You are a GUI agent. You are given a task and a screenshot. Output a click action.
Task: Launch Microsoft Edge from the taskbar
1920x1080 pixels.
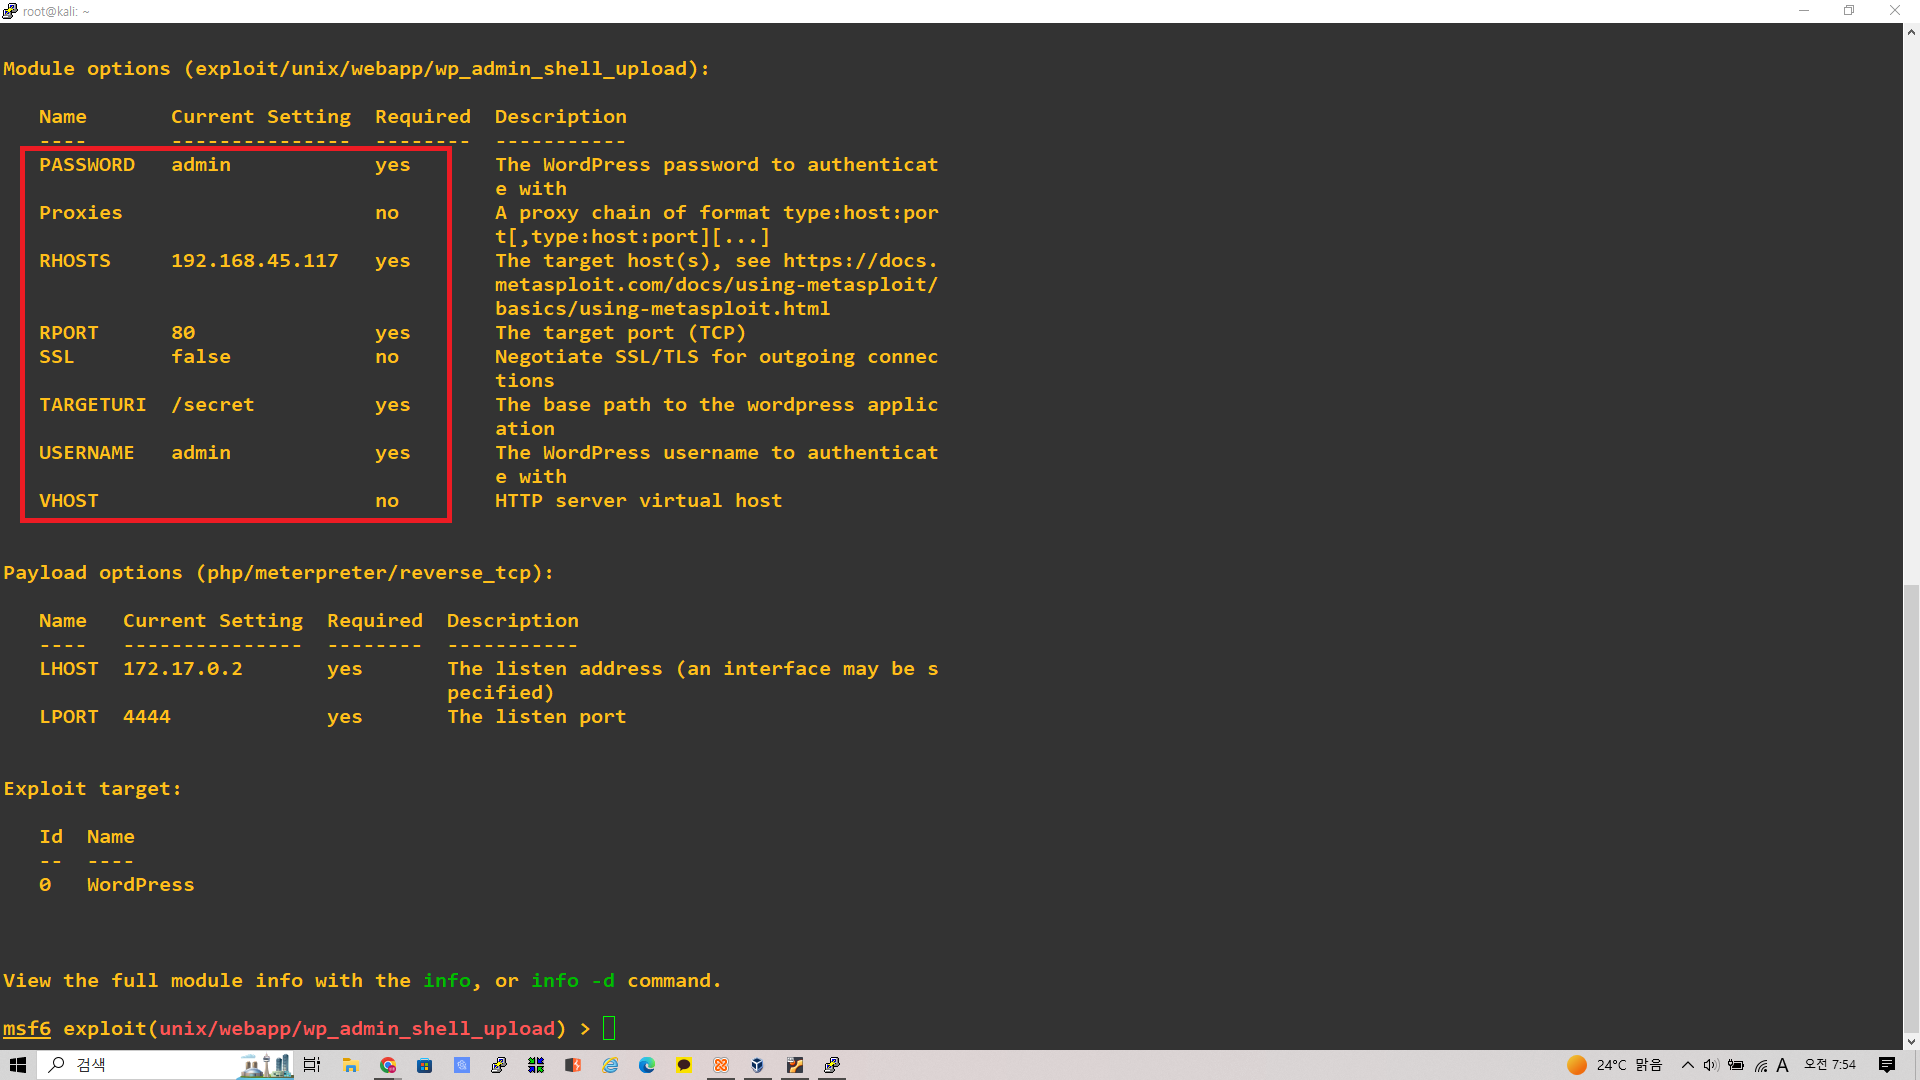pos(647,1065)
